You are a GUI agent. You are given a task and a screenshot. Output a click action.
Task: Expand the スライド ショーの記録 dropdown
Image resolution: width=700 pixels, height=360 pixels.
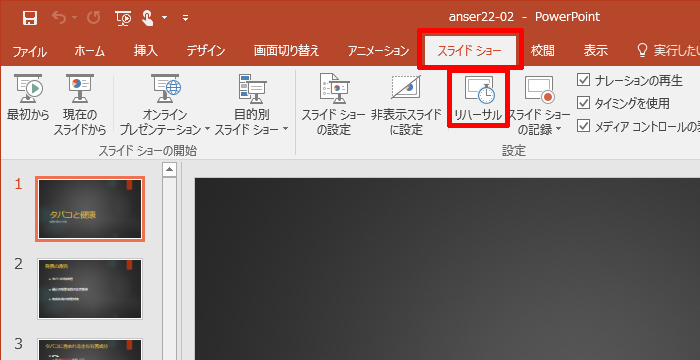558,130
